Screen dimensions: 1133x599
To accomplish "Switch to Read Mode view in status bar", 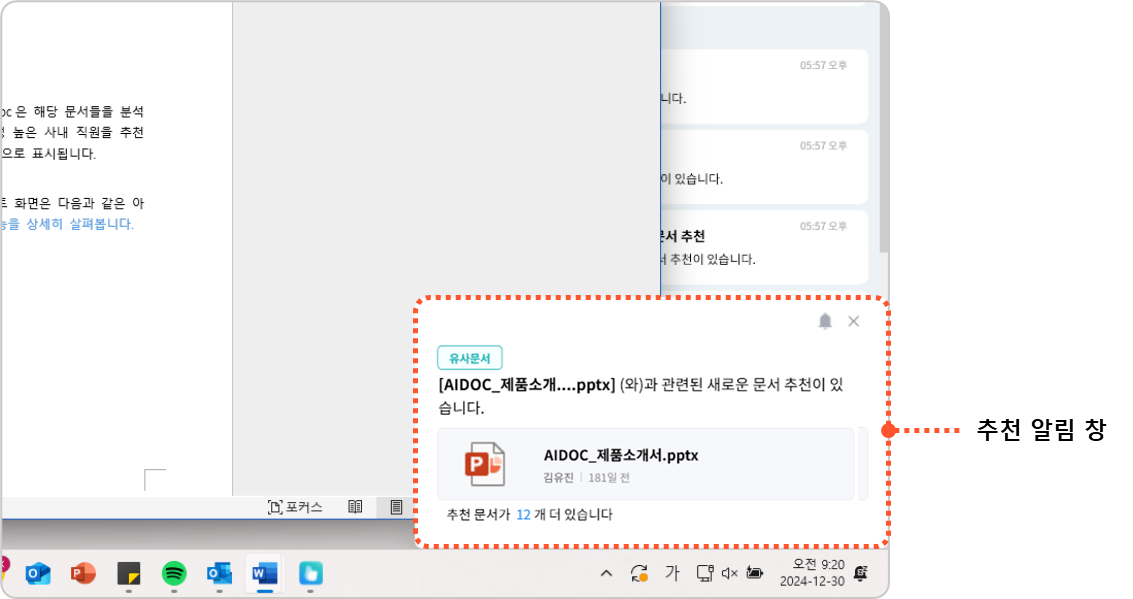I will 355,507.
